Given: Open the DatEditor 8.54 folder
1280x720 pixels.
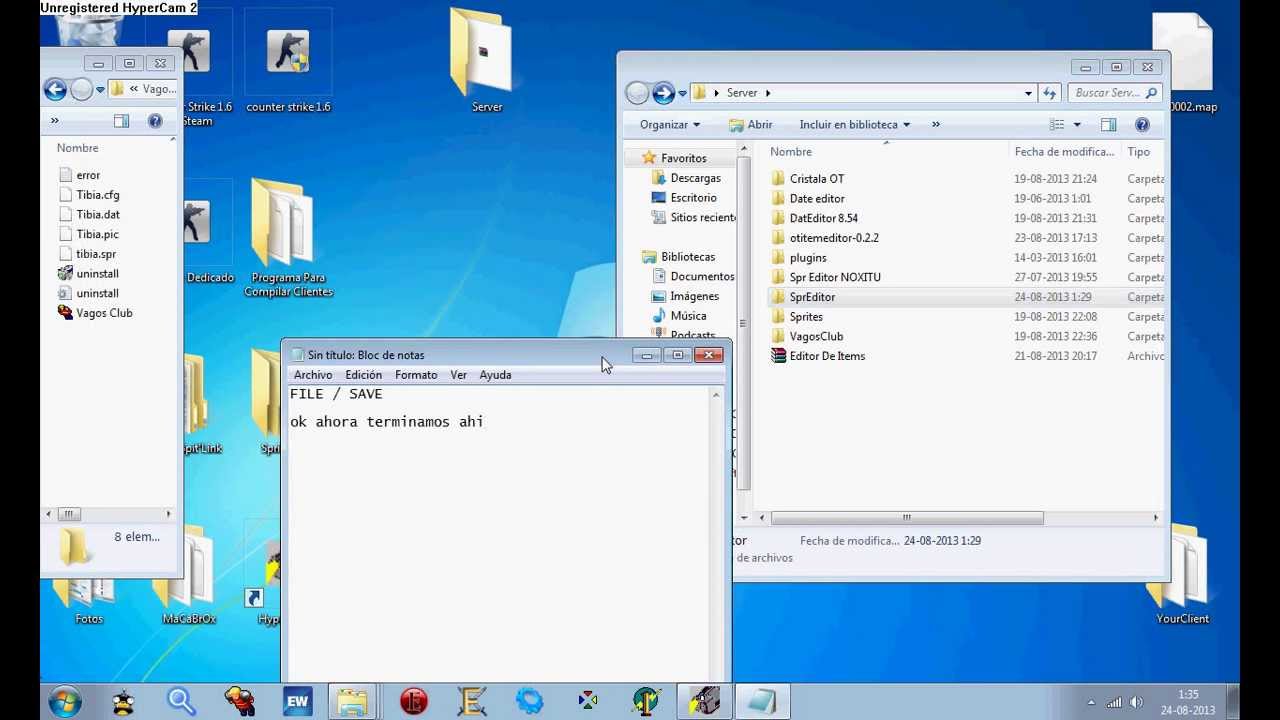Looking at the screenshot, I should pos(823,218).
